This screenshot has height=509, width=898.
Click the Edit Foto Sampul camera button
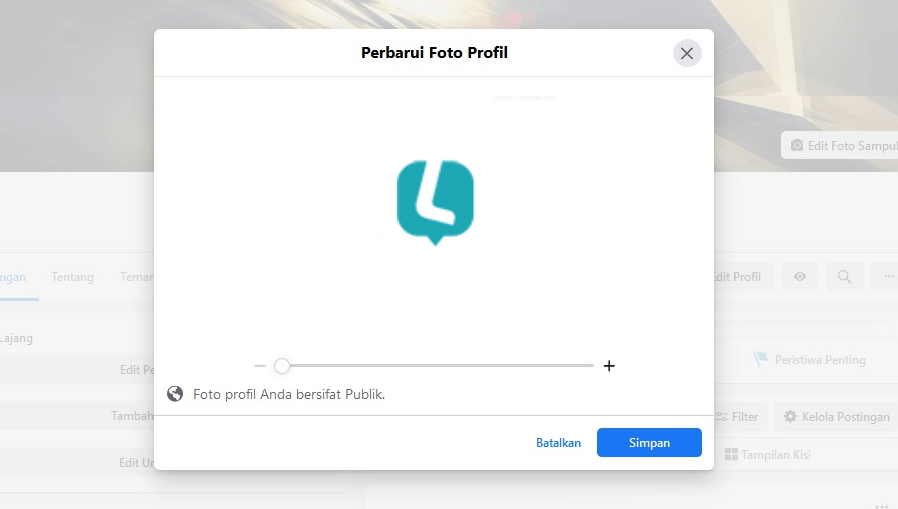[840, 145]
